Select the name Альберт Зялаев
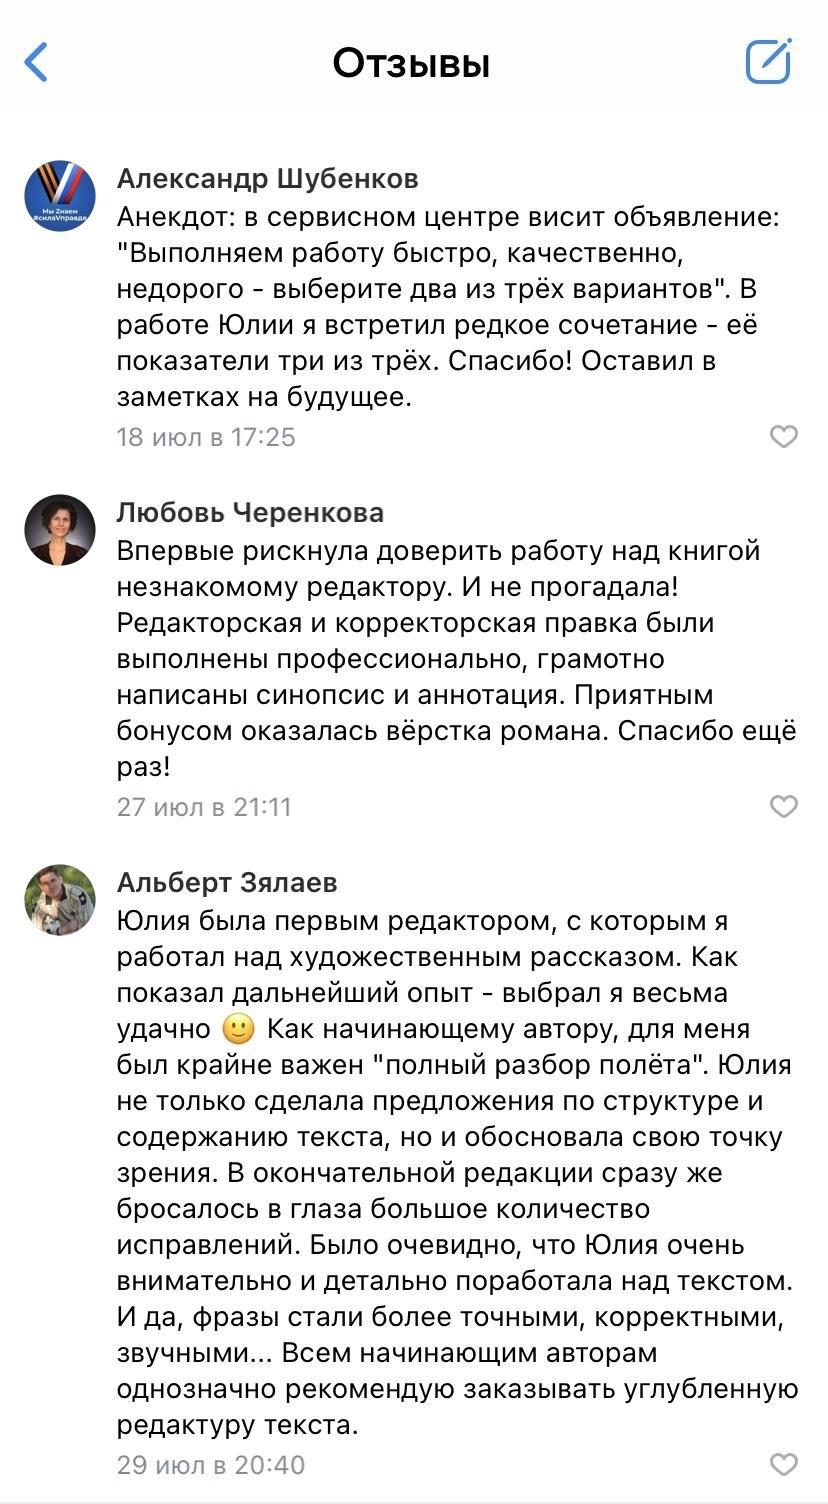Viewport: 828px width, 1504px height. pos(227,883)
